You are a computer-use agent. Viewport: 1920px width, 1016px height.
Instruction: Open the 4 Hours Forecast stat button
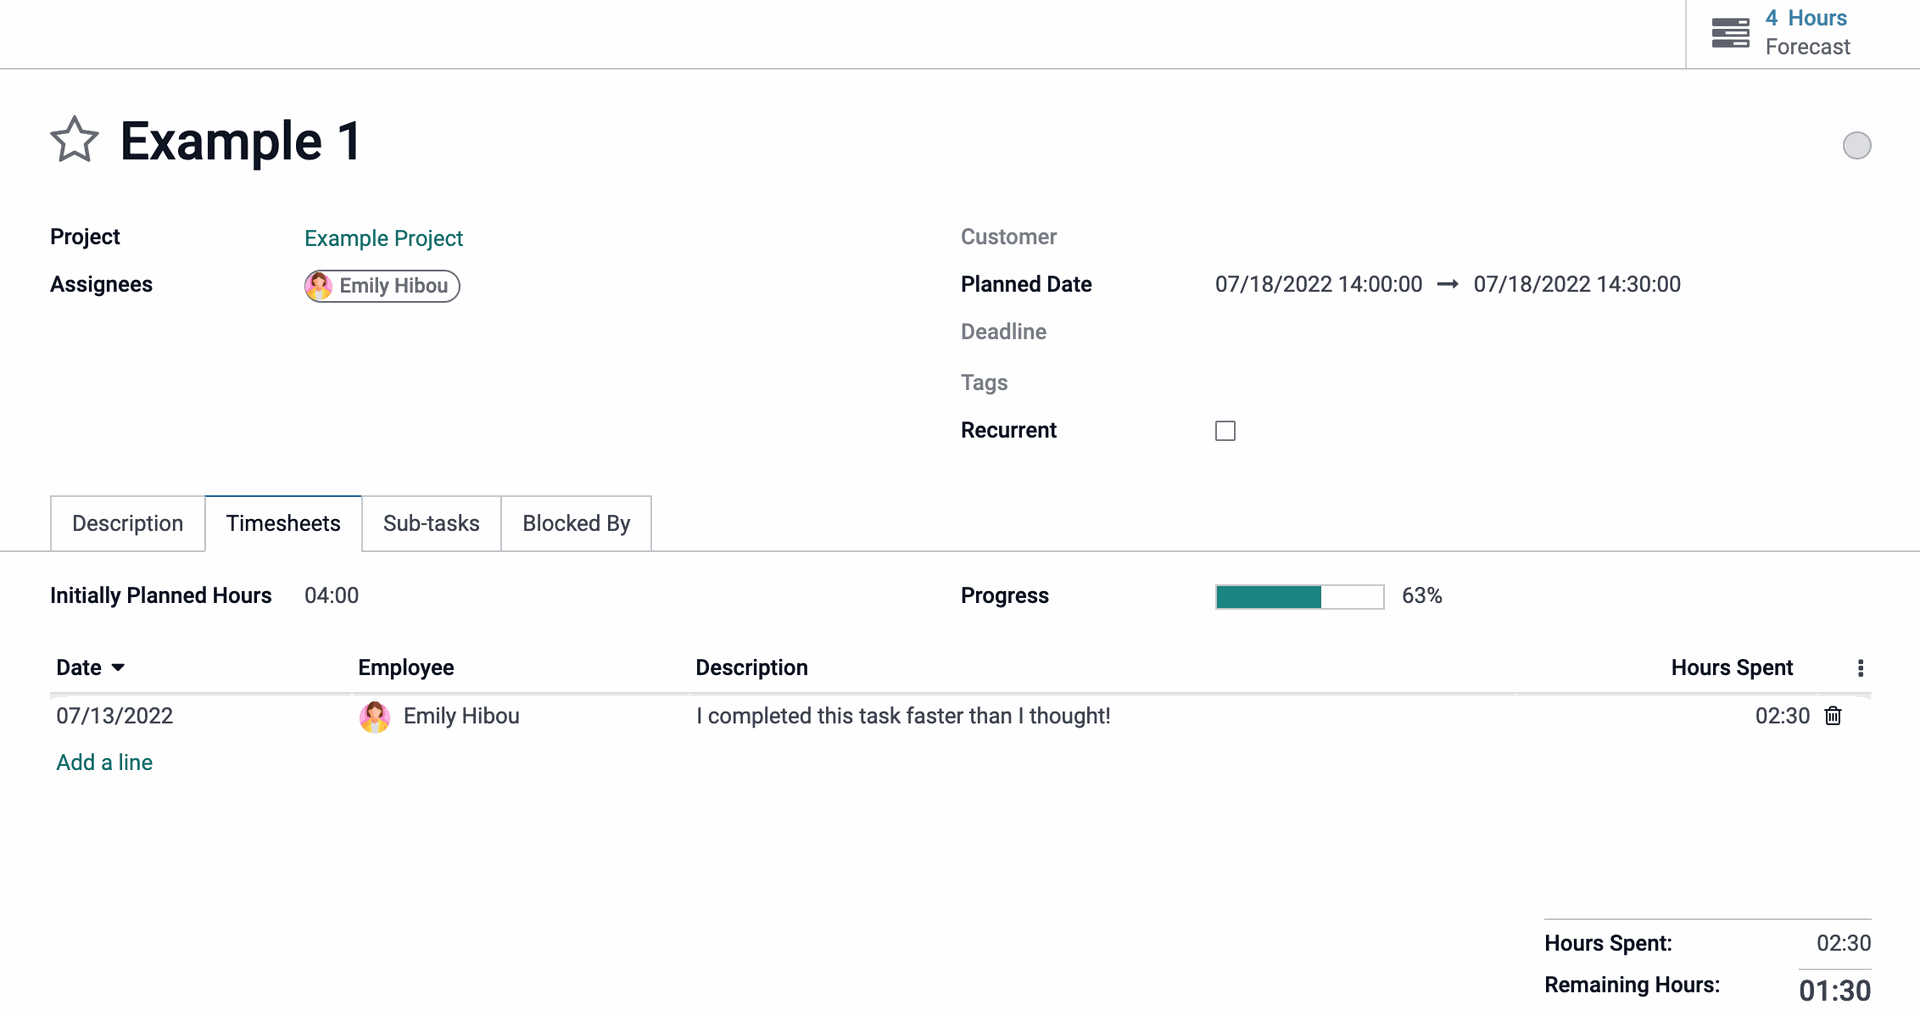(x=1802, y=33)
